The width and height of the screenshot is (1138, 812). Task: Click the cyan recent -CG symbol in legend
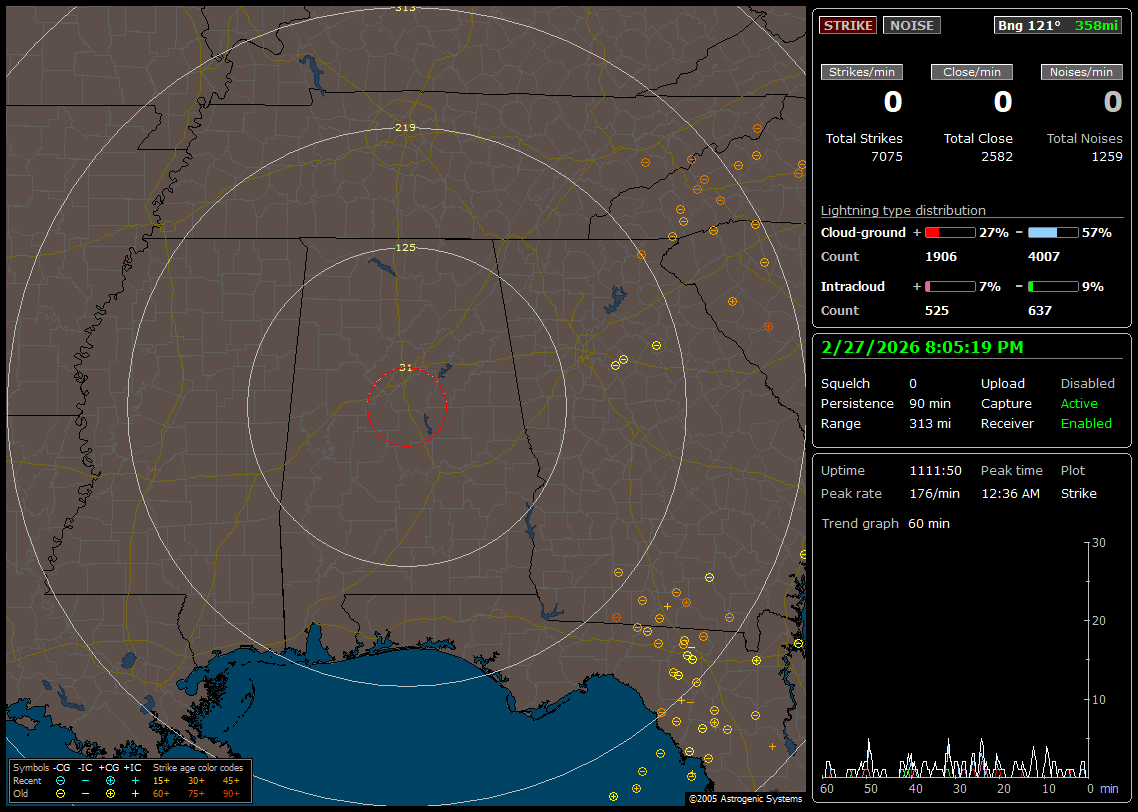[x=61, y=780]
